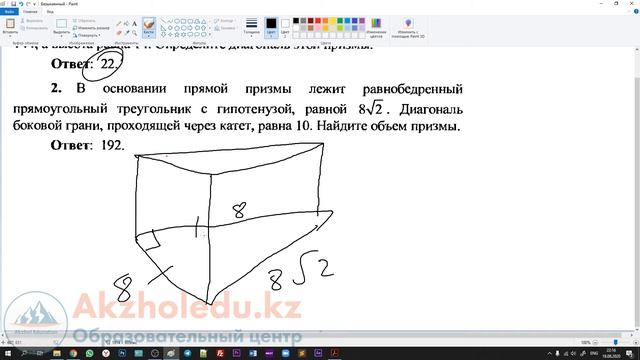This screenshot has height=360, width=640.
Task: Open the File (Файл) menu
Action: [9, 11]
